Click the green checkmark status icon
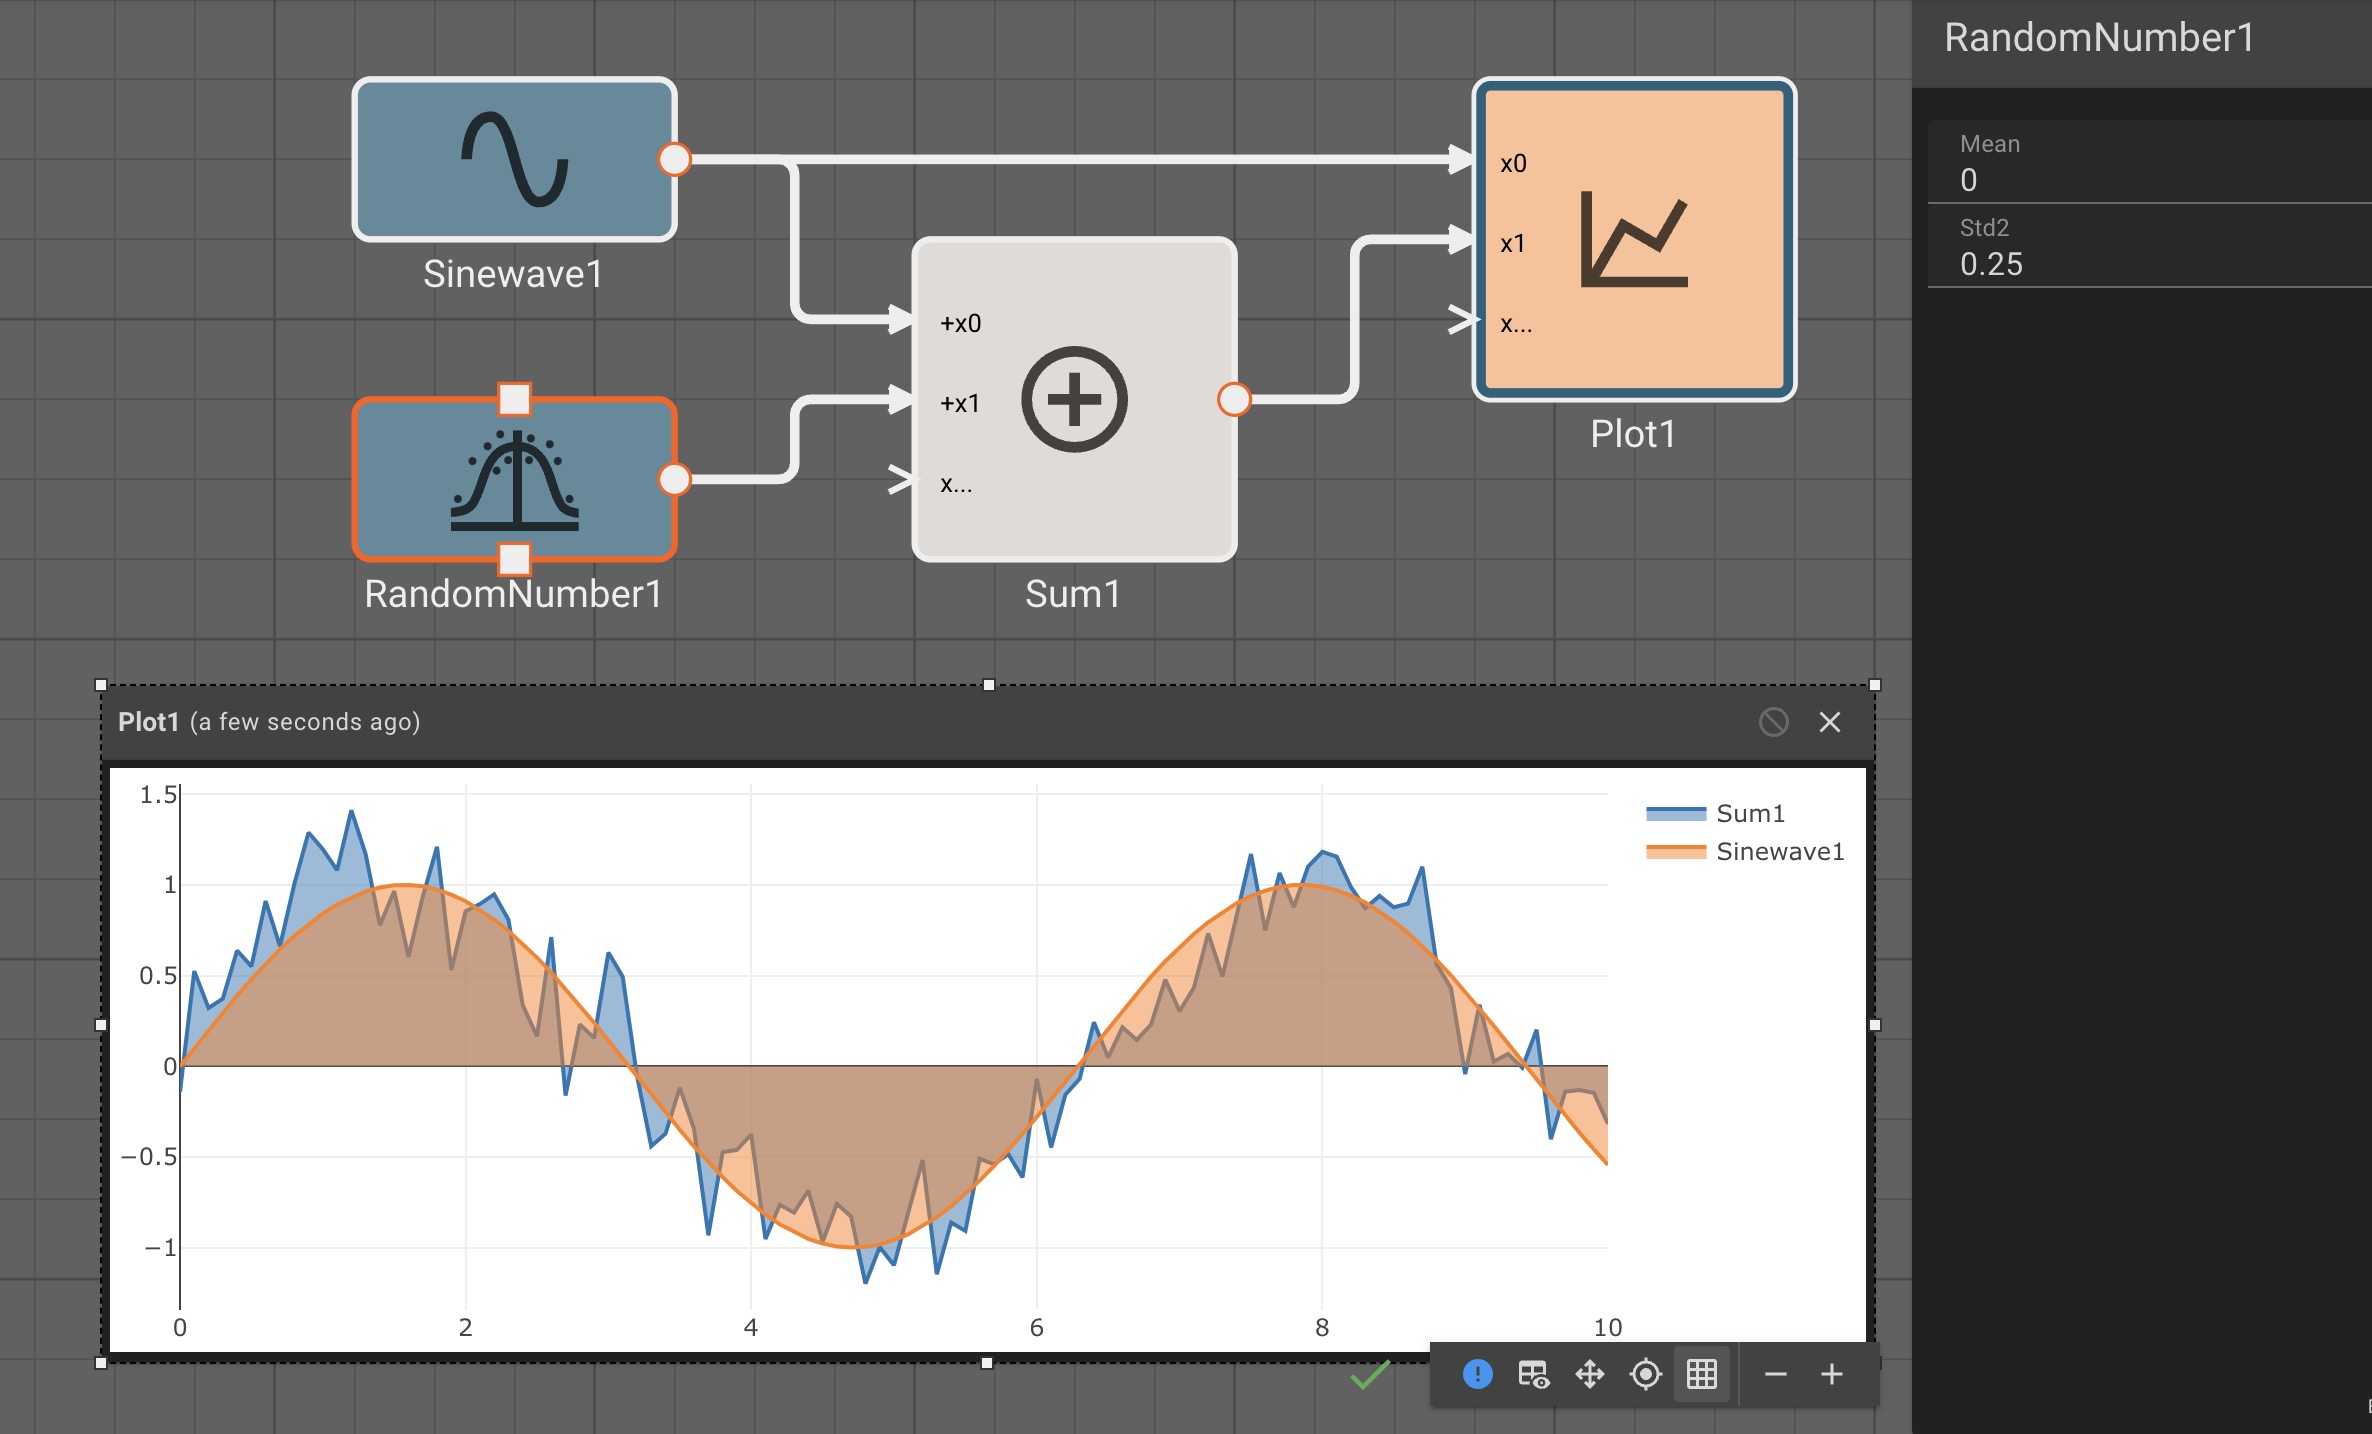The width and height of the screenshot is (2372, 1434). coord(1370,1374)
